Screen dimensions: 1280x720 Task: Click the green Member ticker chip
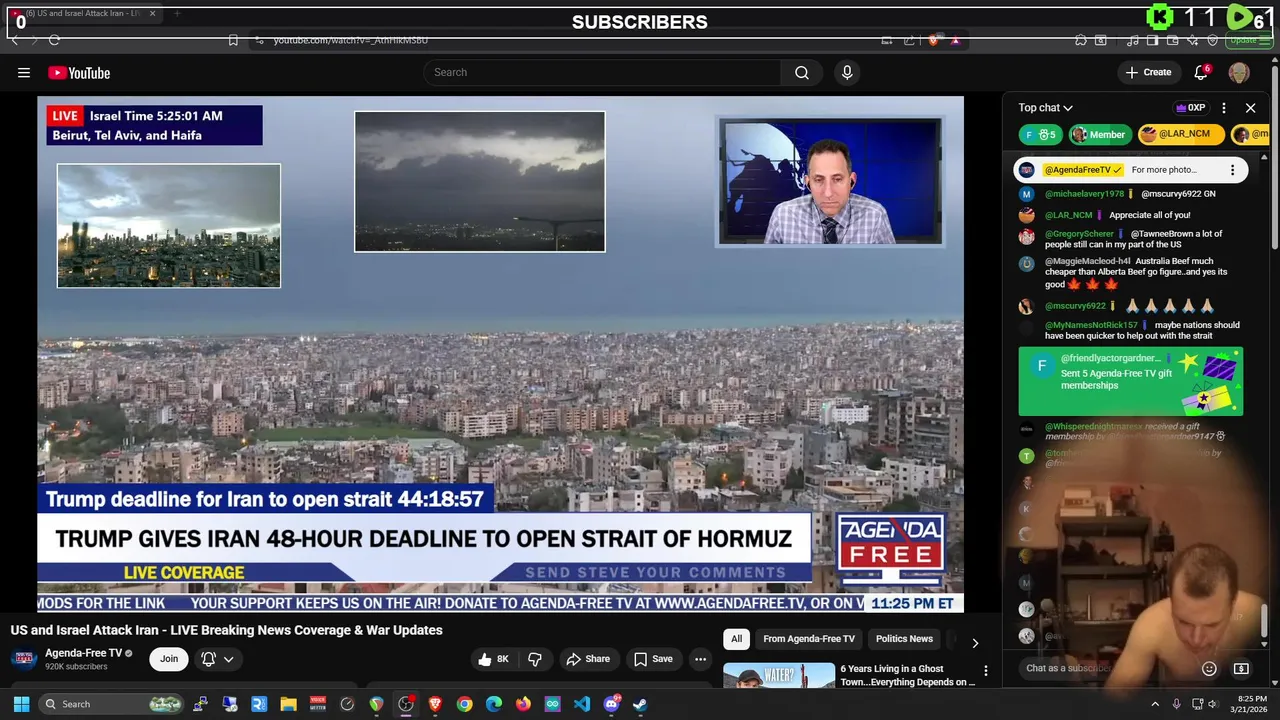point(1099,134)
